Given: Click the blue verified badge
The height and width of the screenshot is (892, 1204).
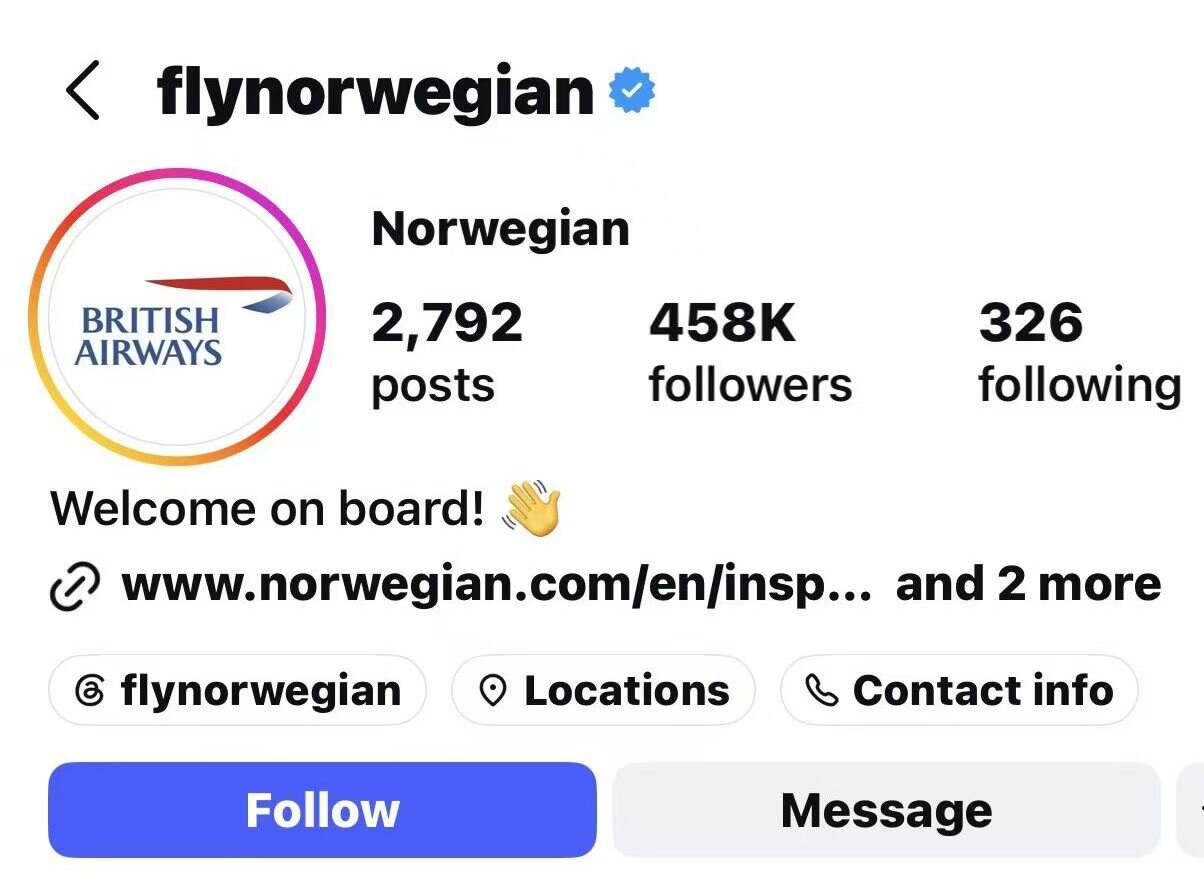Looking at the screenshot, I should pos(632,92).
